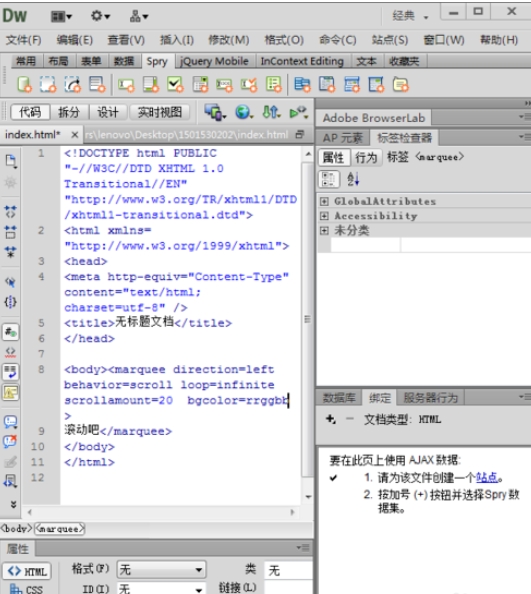
Task: Open the Insert menu
Action: [x=176, y=40]
